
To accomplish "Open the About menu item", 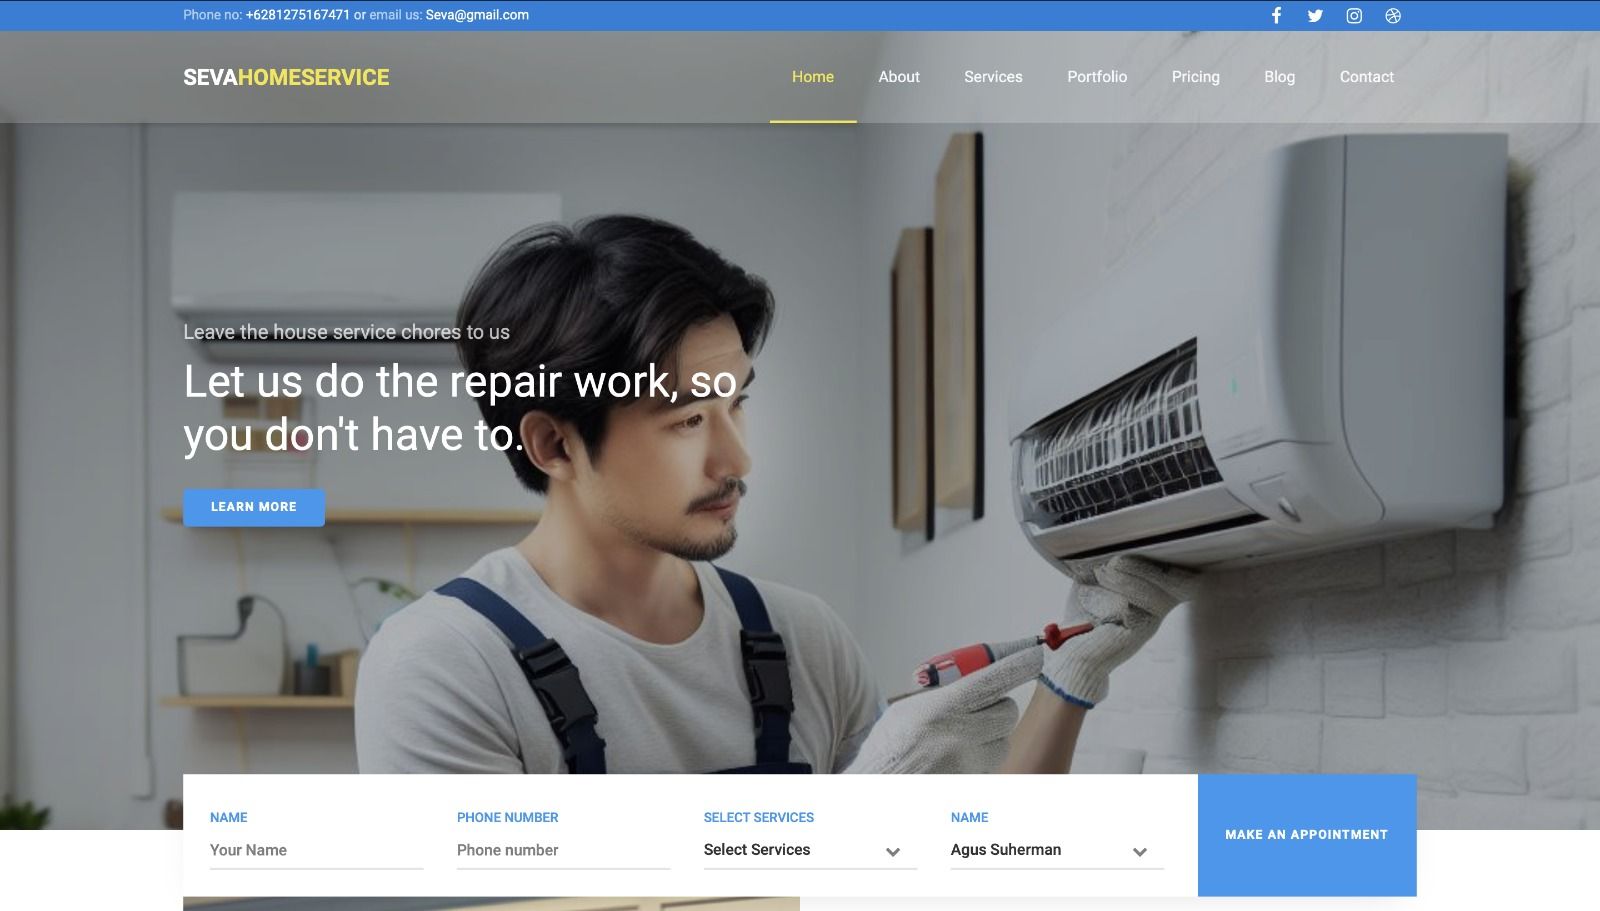I will 899,77.
